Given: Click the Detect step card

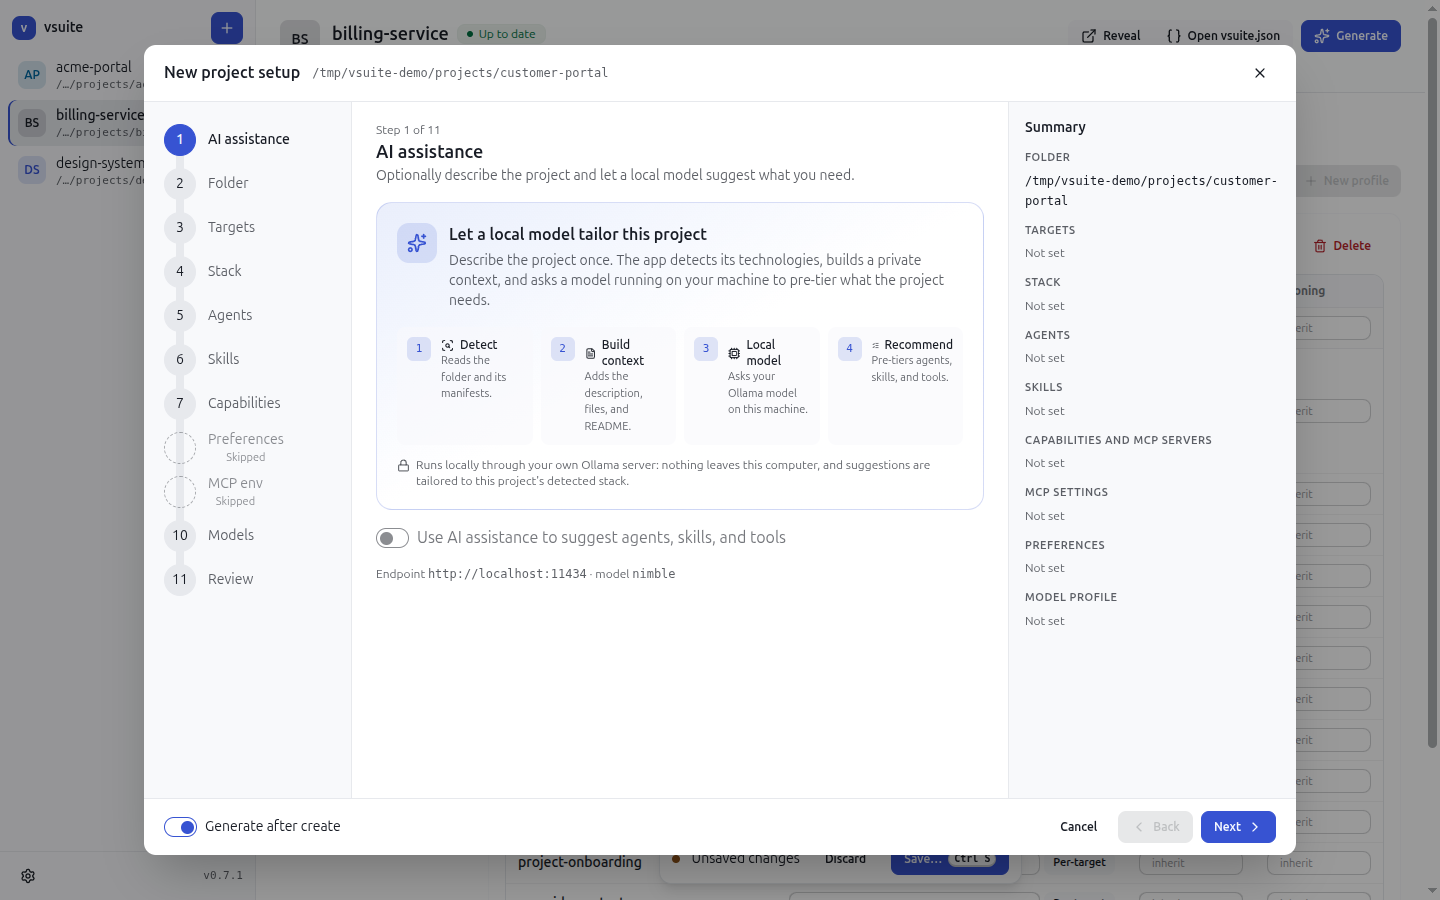Looking at the screenshot, I should (x=465, y=386).
